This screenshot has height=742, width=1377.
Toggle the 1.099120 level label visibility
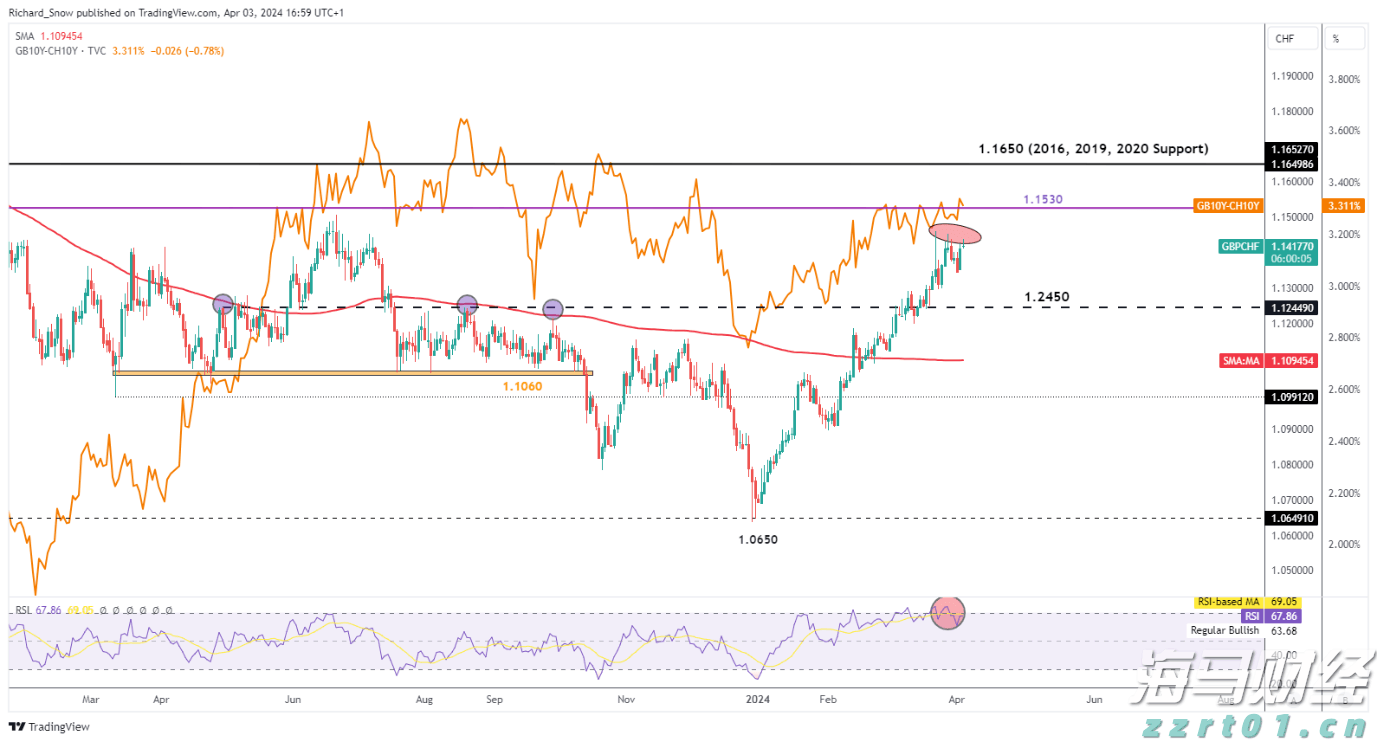point(1291,397)
